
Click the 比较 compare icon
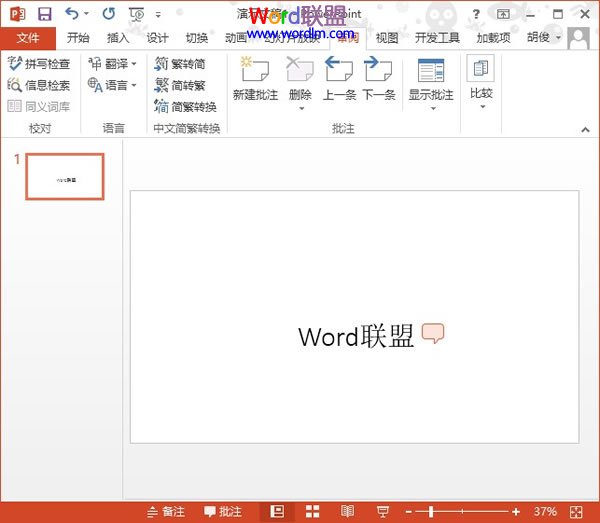tap(481, 68)
